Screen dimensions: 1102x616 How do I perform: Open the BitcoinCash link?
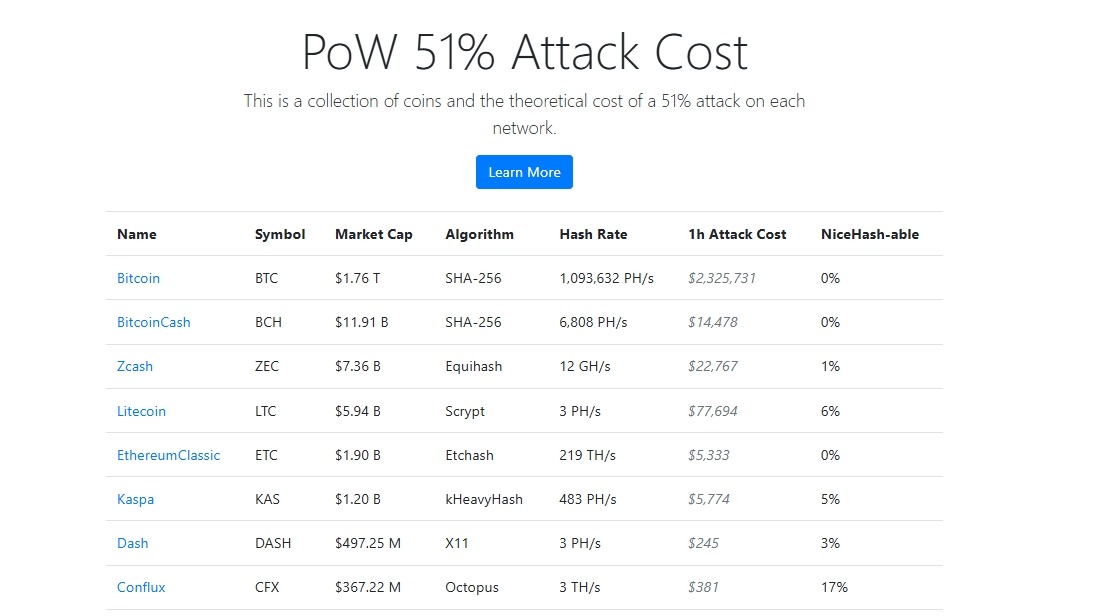click(x=153, y=322)
